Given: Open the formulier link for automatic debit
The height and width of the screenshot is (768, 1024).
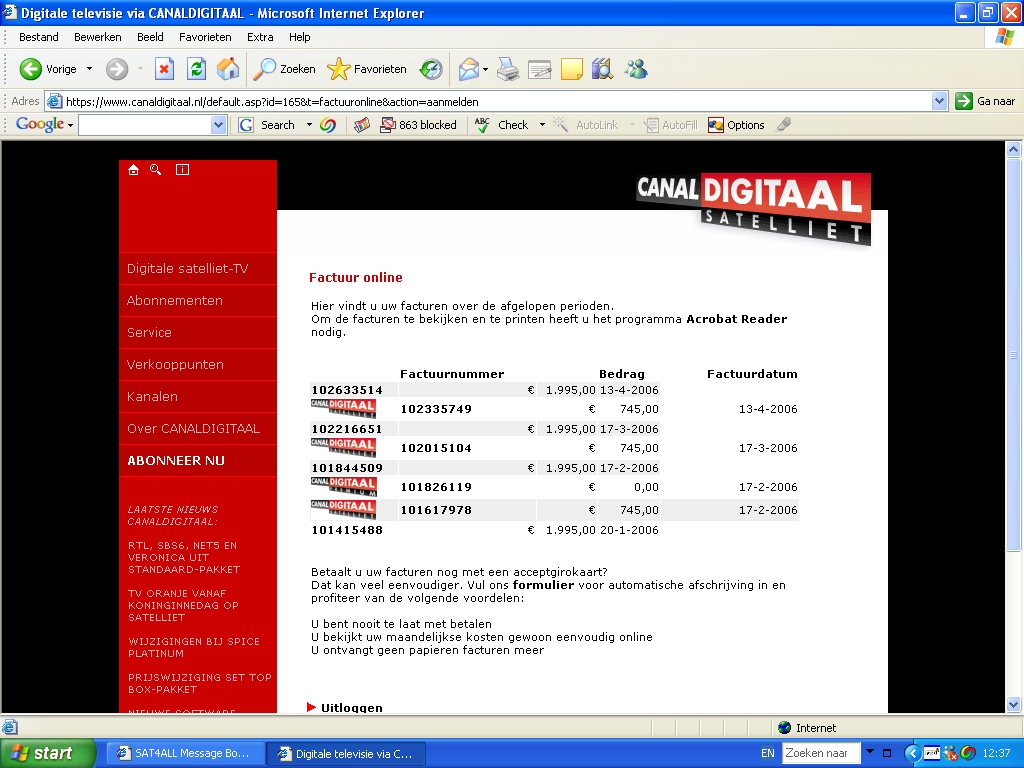Looking at the screenshot, I should point(543,585).
